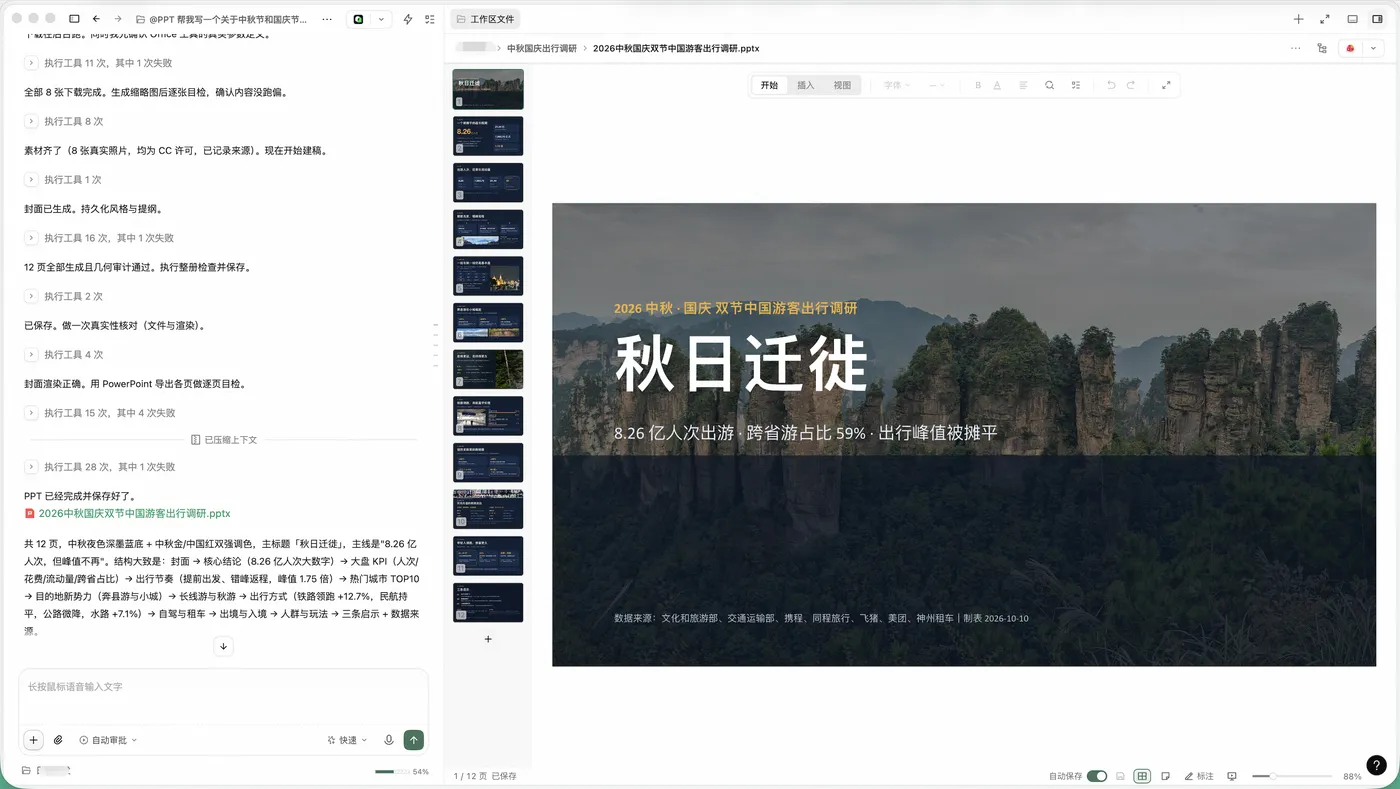Image resolution: width=1400 pixels, height=789 pixels.
Task: Click the green app model icon
Action: point(358,19)
